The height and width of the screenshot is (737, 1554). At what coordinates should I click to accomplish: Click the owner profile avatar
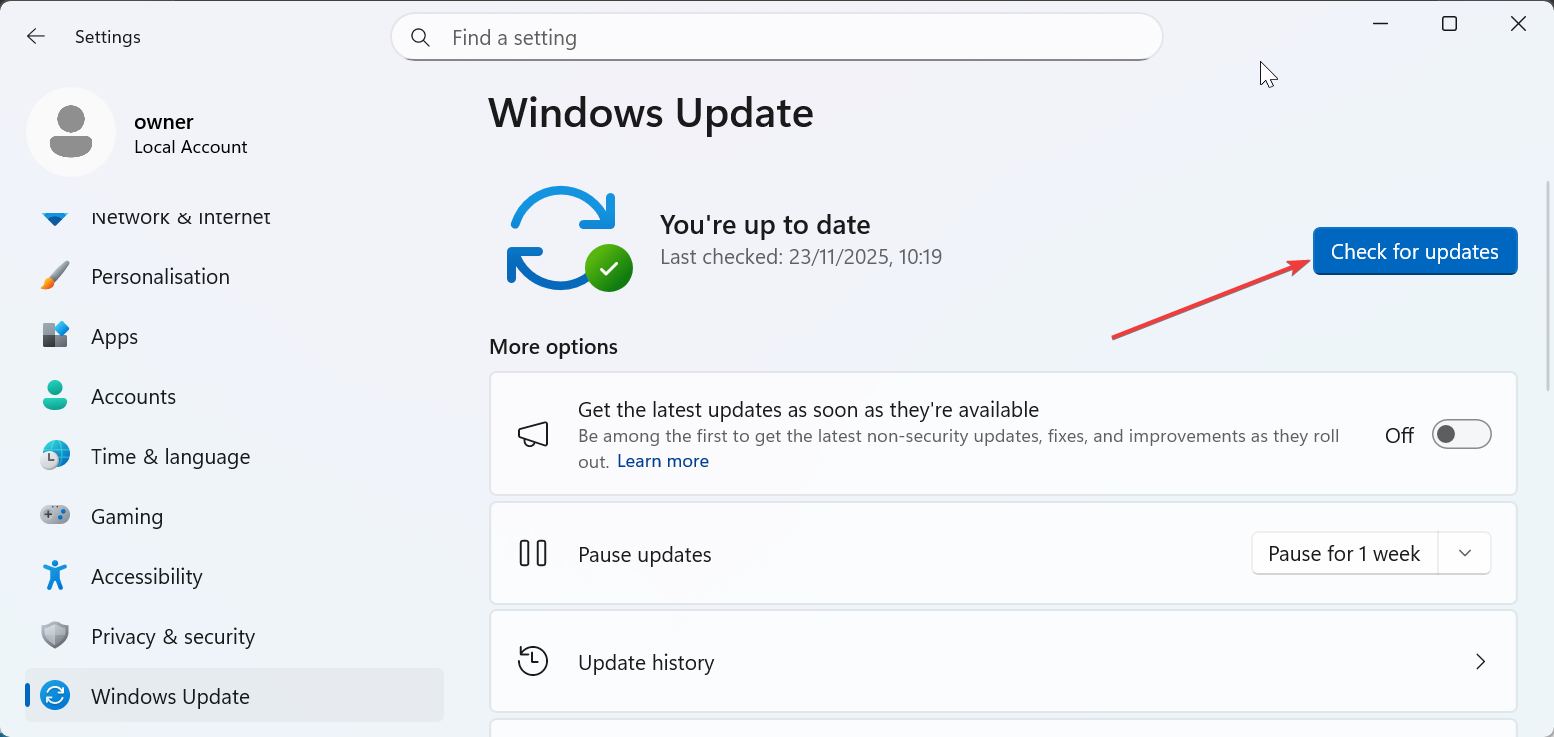(71, 132)
